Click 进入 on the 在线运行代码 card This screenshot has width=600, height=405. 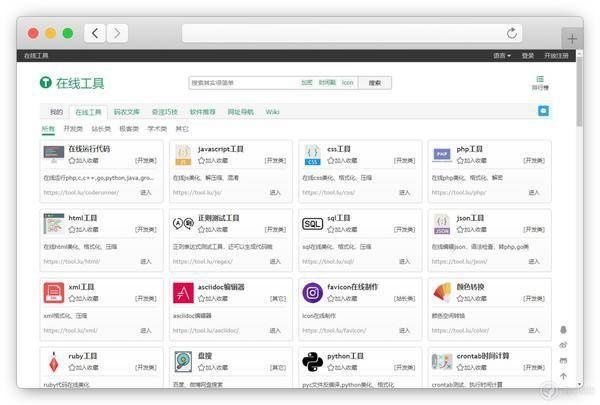click(146, 192)
